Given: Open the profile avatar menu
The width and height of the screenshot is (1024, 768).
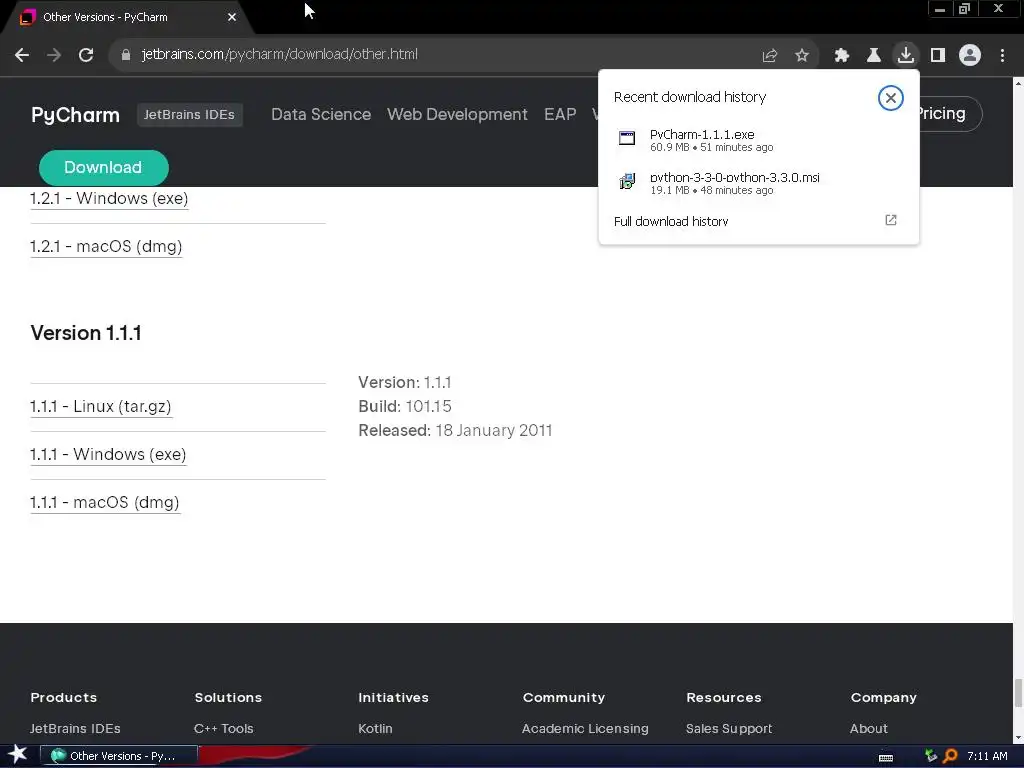Looking at the screenshot, I should click(x=970, y=55).
